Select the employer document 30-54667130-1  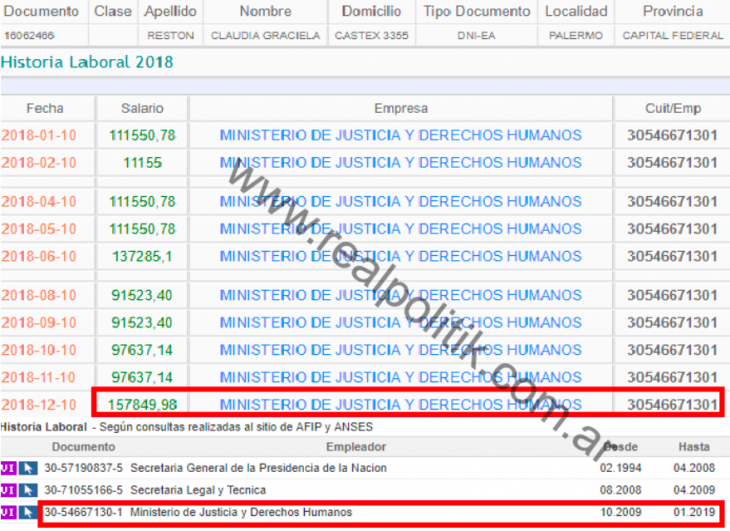point(83,512)
